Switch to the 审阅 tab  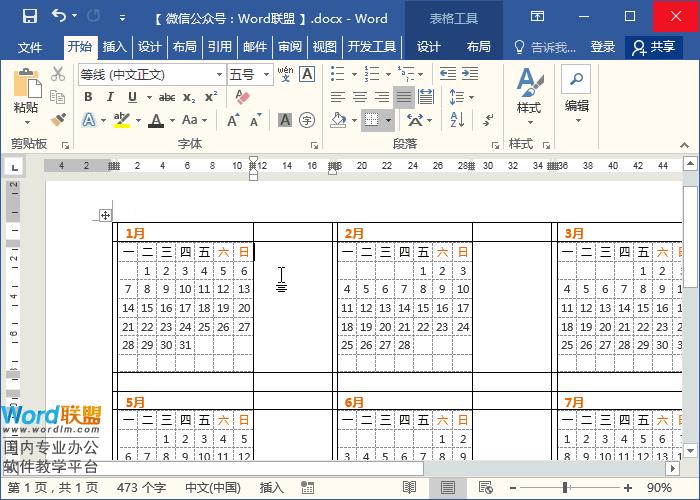pos(289,46)
